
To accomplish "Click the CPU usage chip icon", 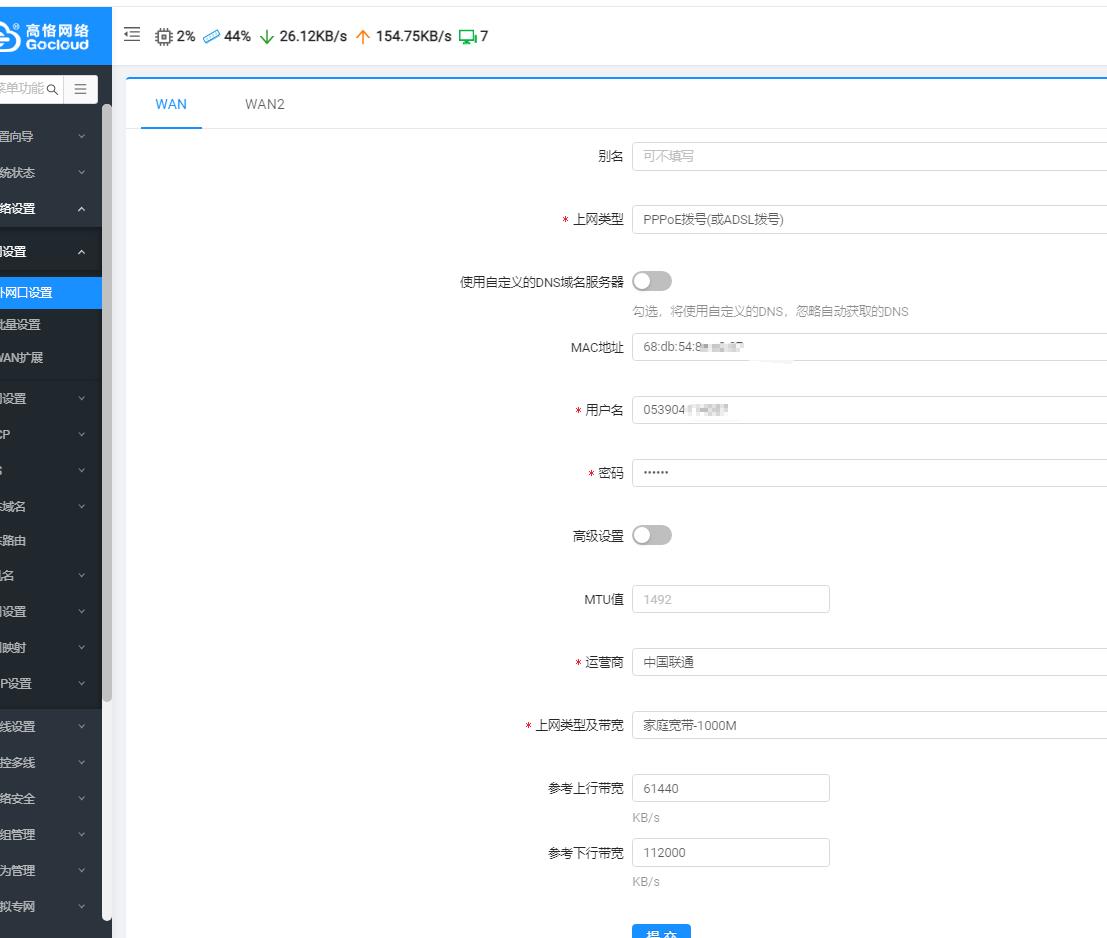I will (164, 36).
